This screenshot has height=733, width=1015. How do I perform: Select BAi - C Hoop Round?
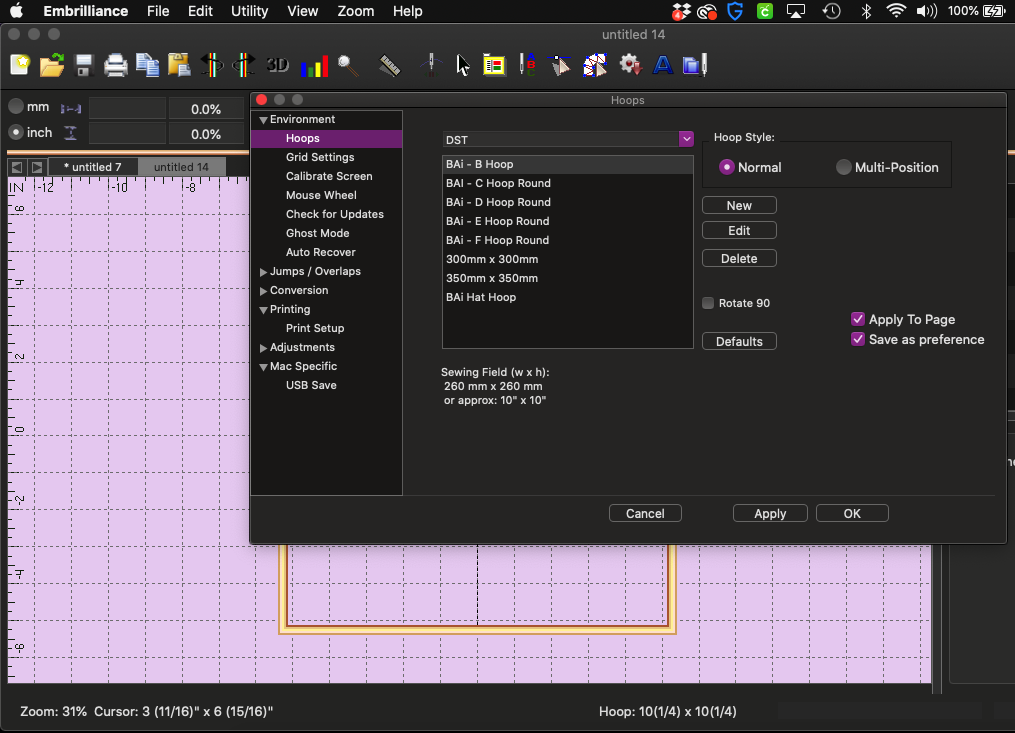[568, 183]
